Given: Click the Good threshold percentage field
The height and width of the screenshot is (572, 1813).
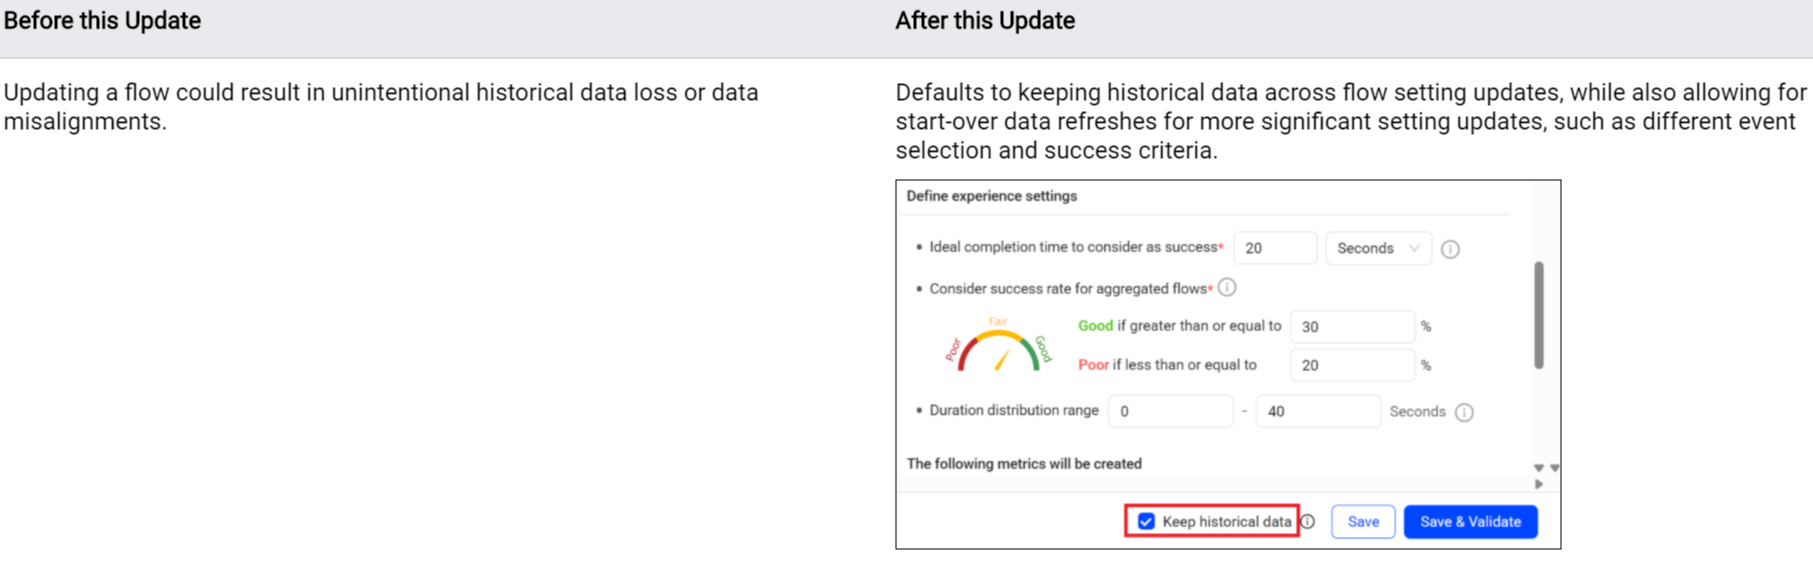Looking at the screenshot, I should point(1351,327).
